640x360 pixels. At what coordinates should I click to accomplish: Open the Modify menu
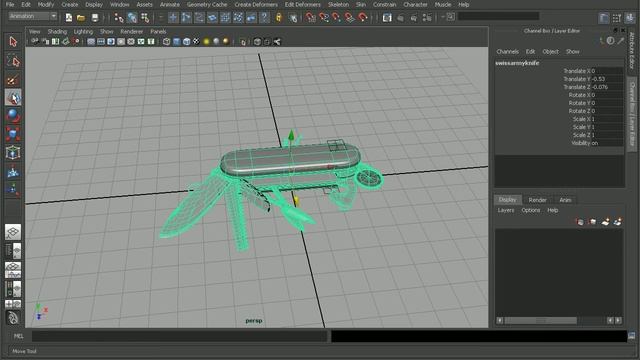coord(46,4)
